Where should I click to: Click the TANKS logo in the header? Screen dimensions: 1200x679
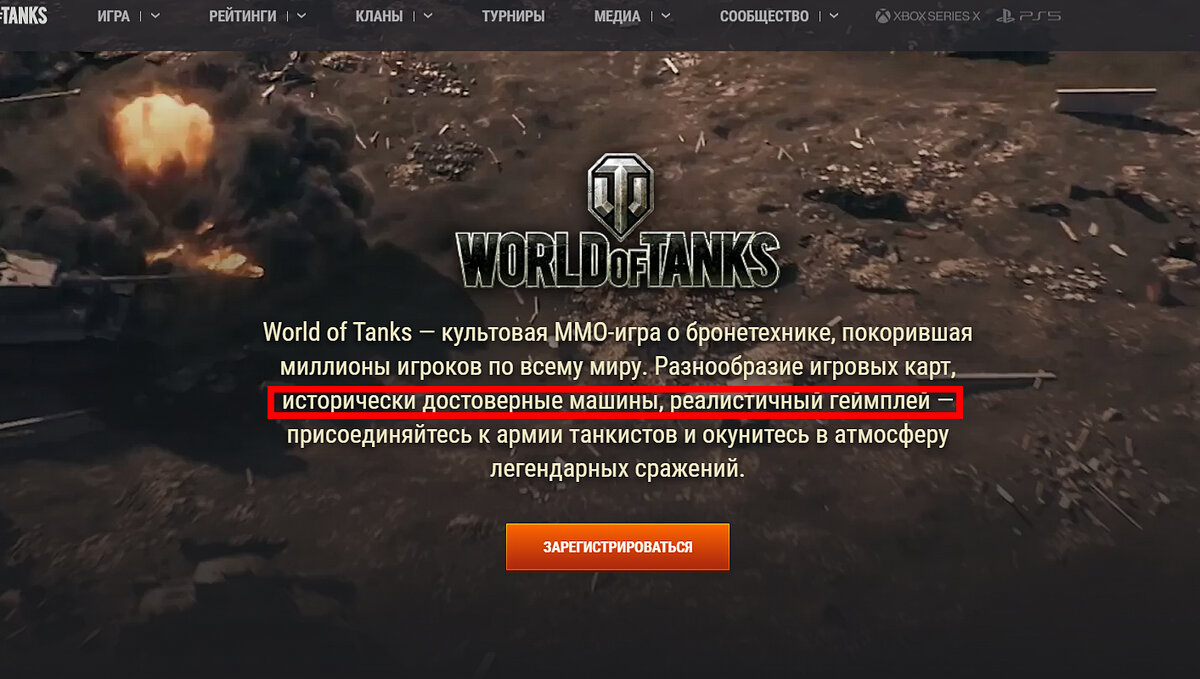tap(24, 16)
